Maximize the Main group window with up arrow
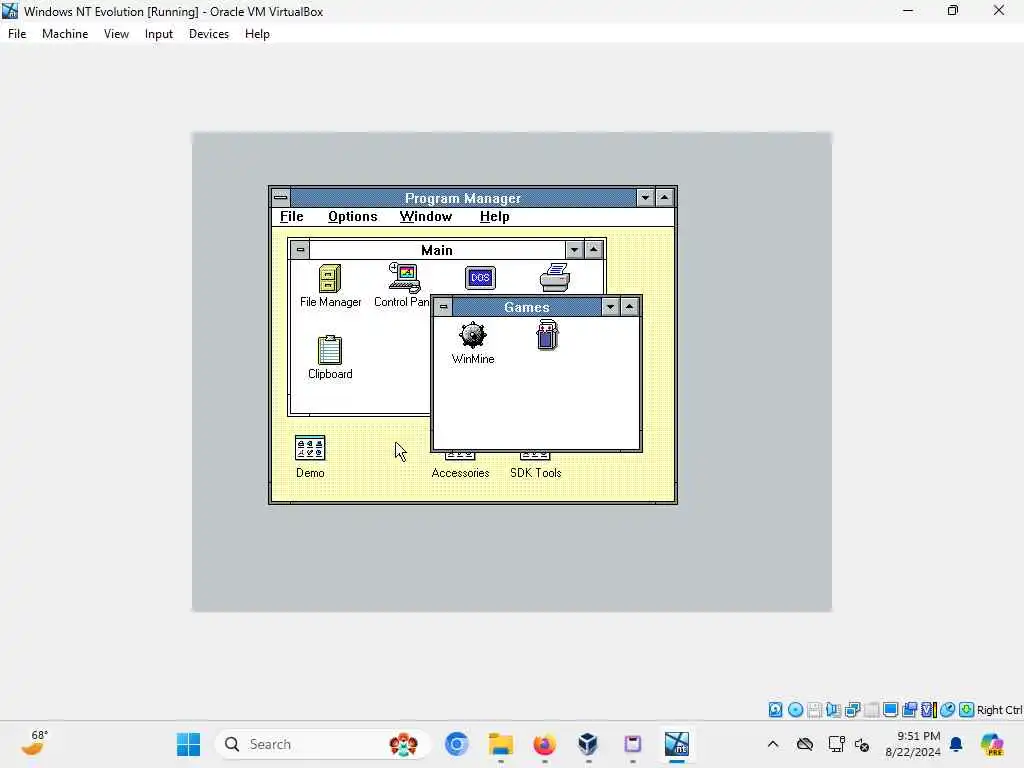1024x768 pixels. pyautogui.click(x=594, y=249)
